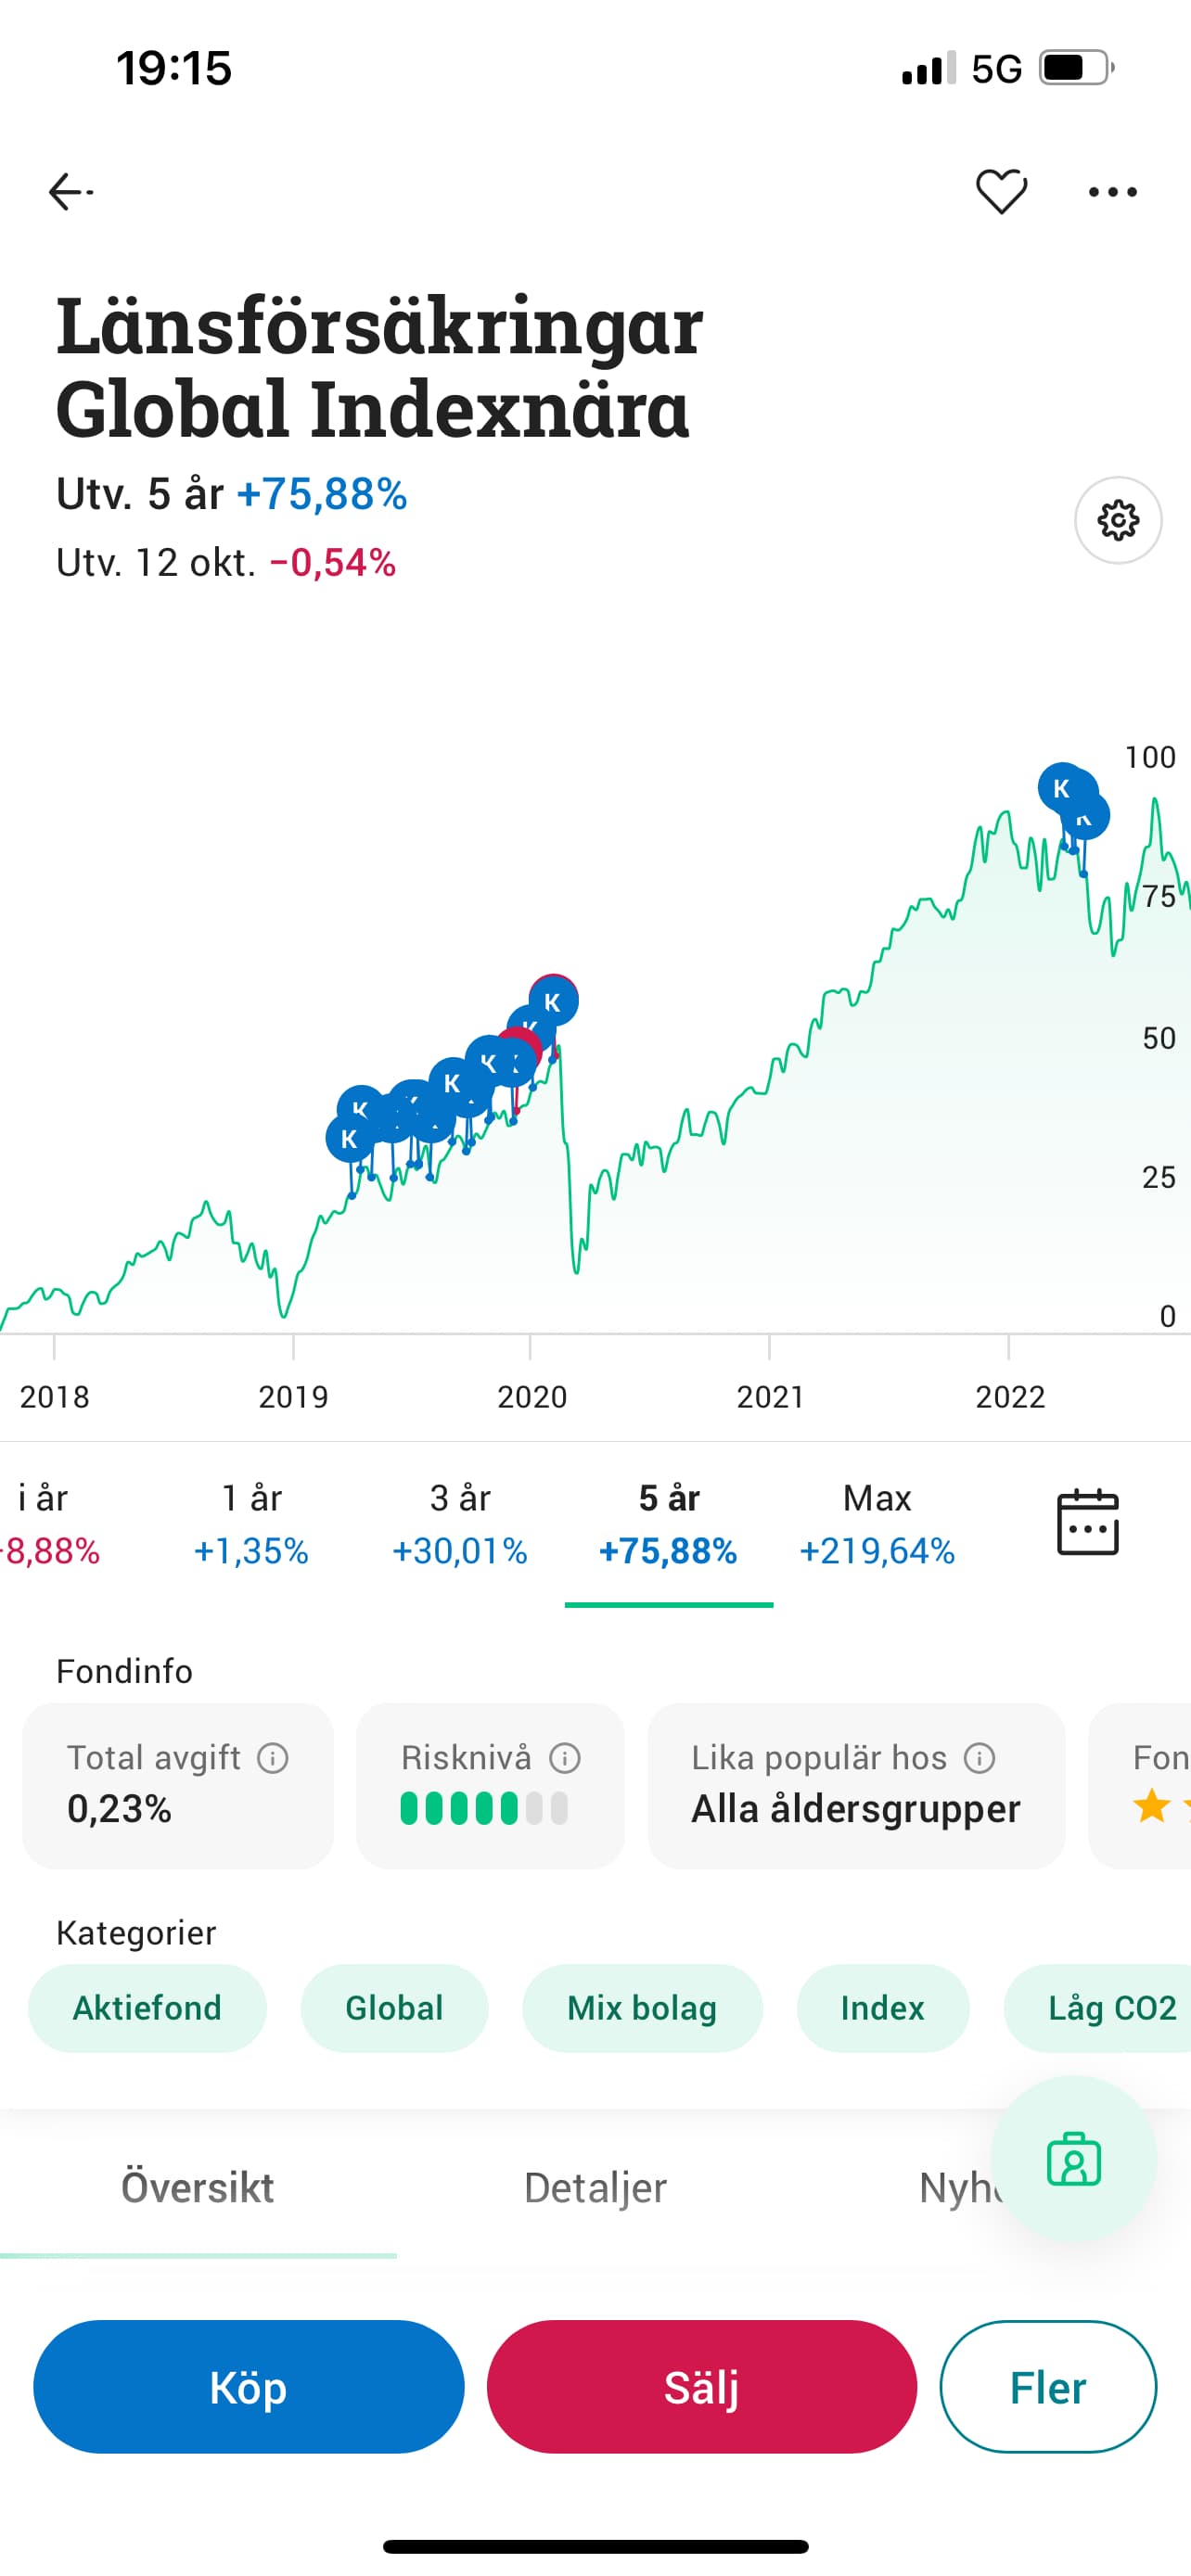Switch to the Översikt tab
1191x2576 pixels.
197,2187
